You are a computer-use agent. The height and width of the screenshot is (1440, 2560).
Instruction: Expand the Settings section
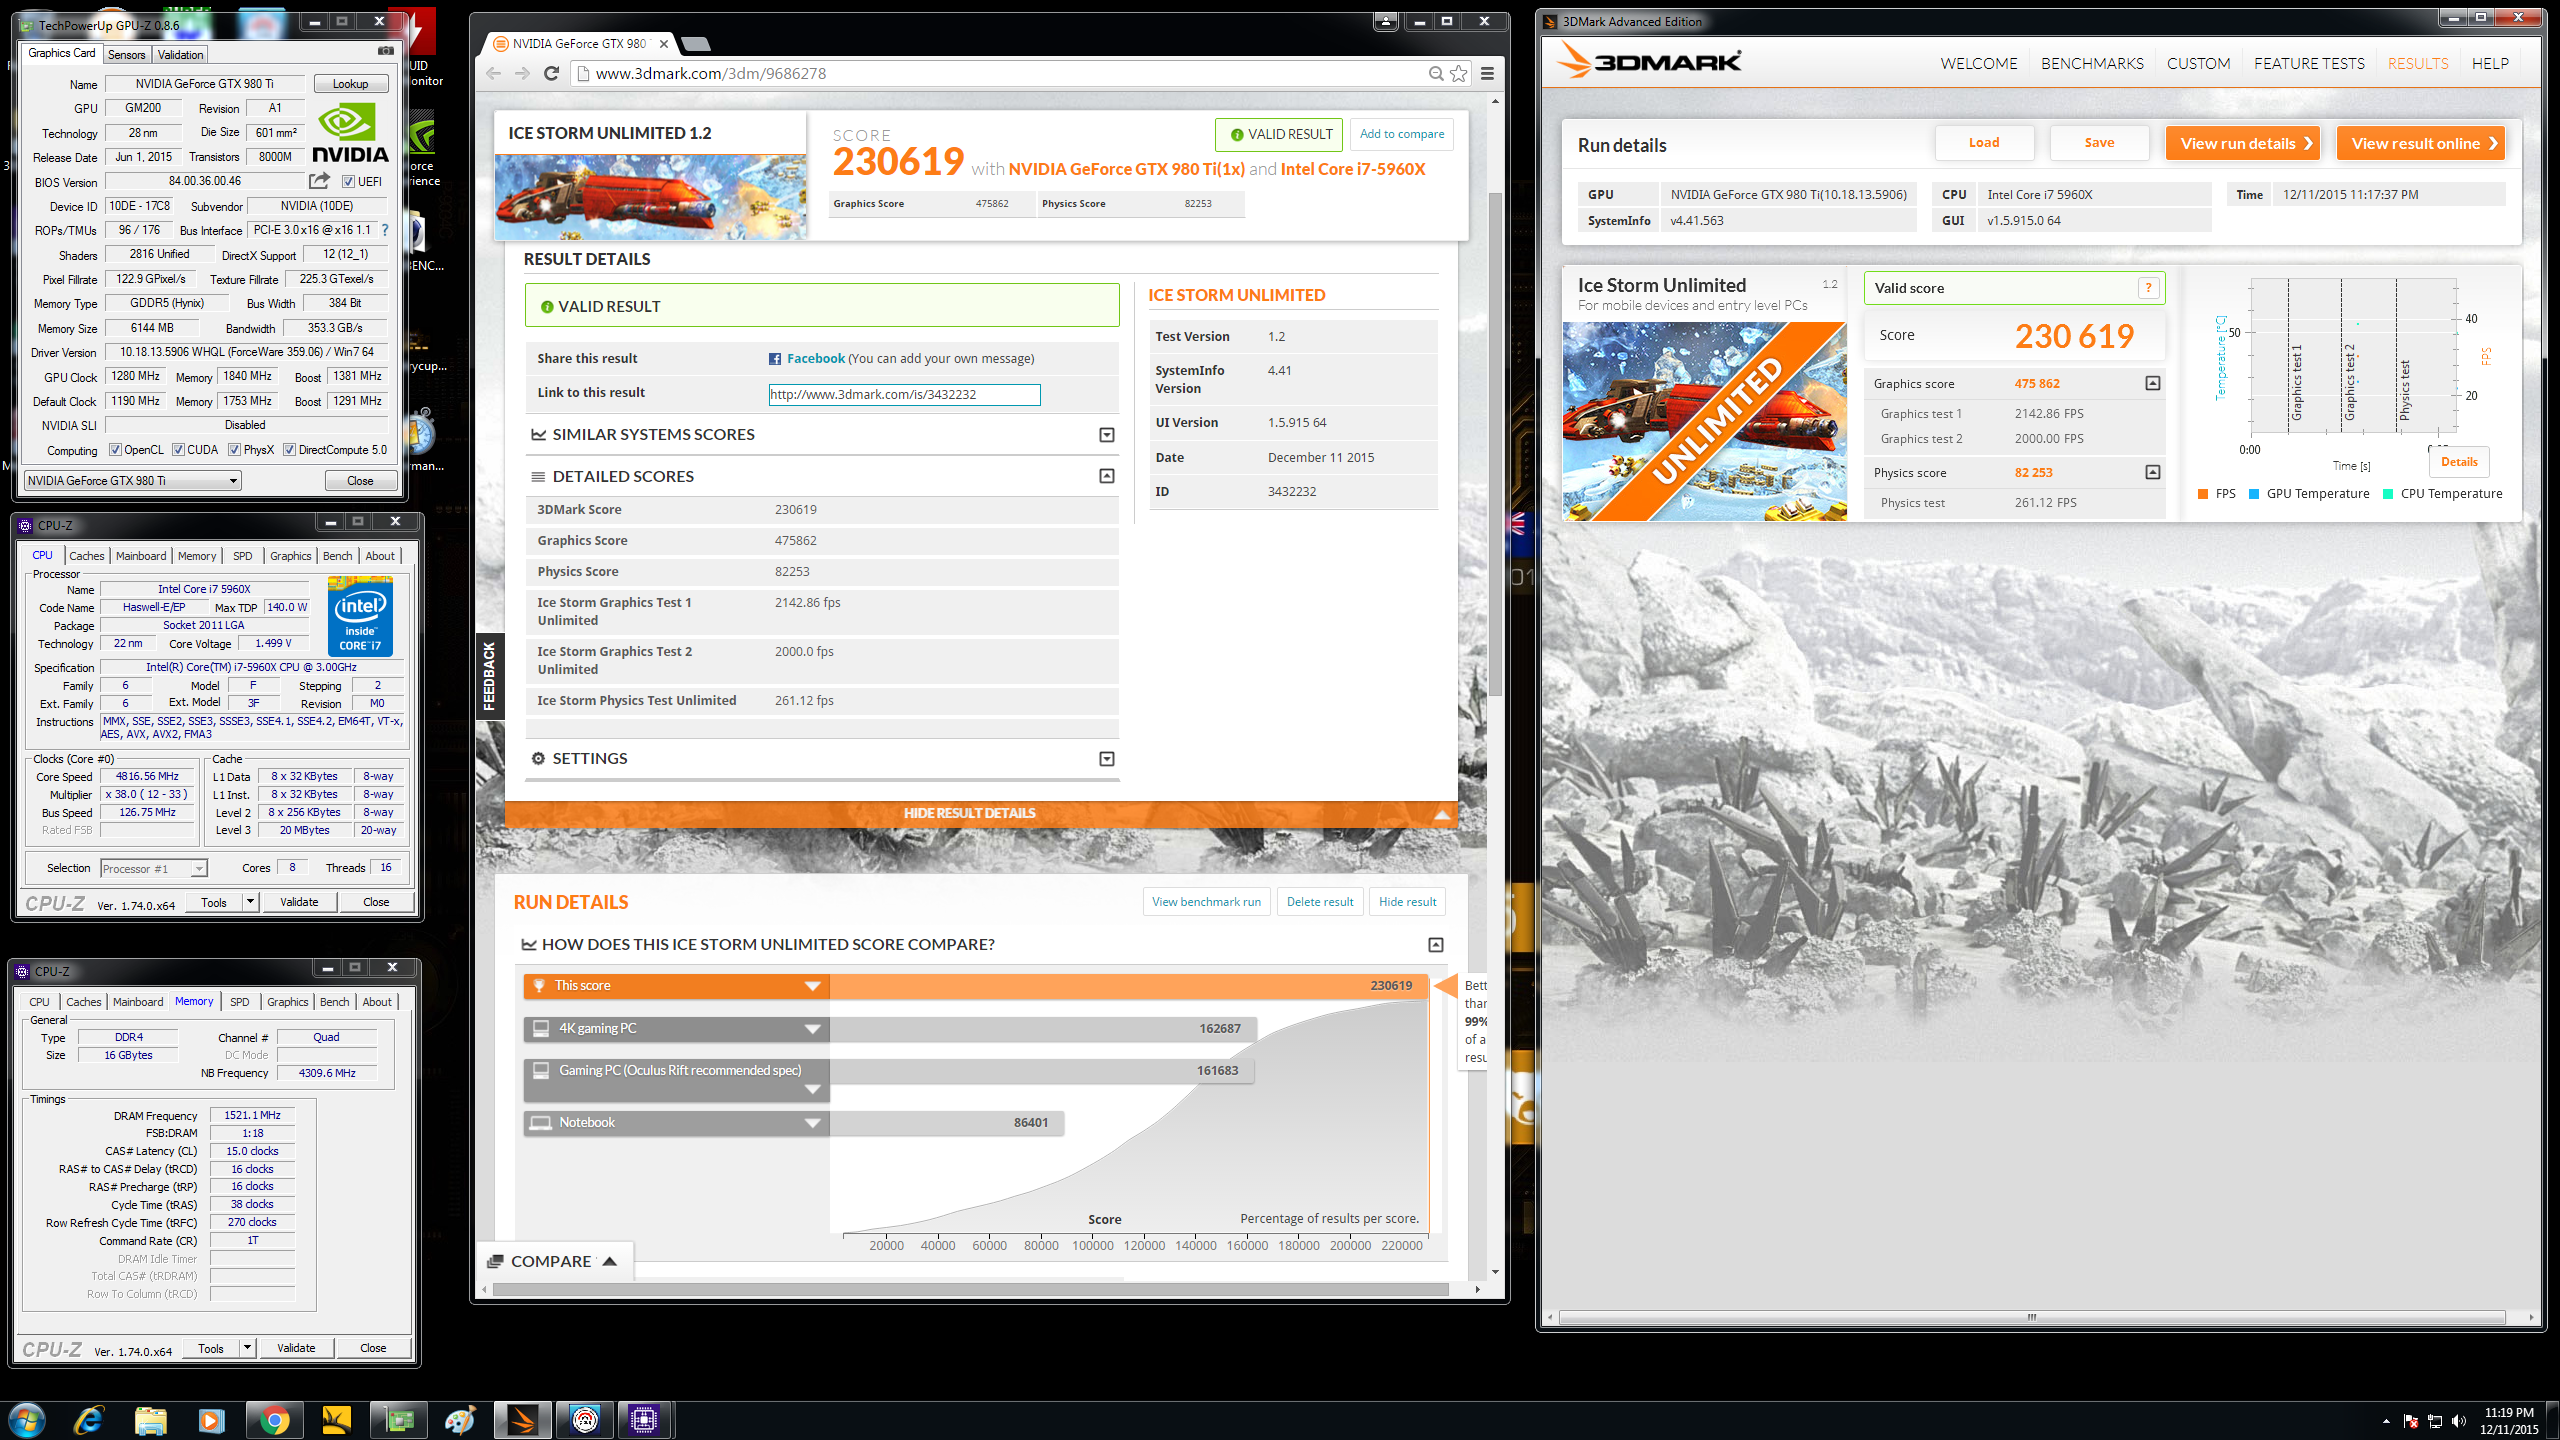(x=1107, y=759)
